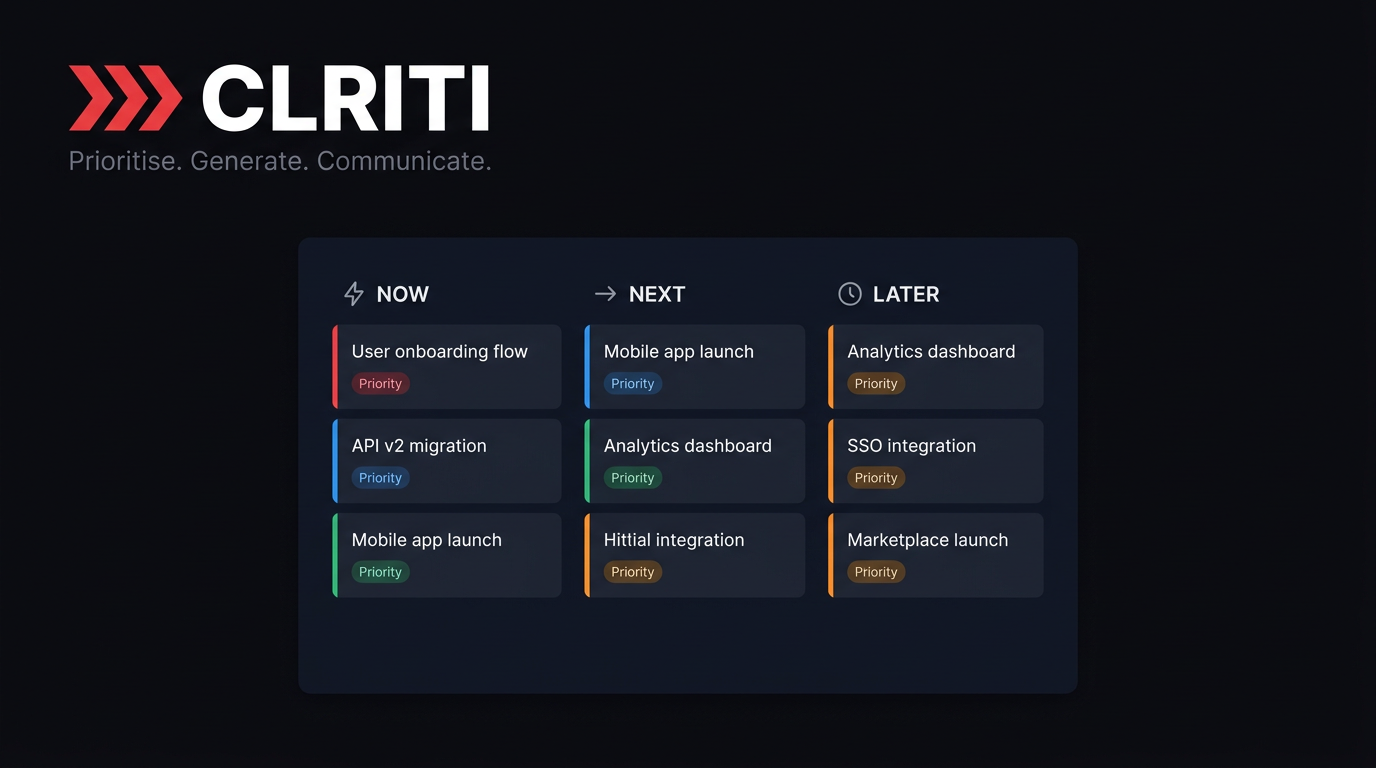Image resolution: width=1376 pixels, height=768 pixels.
Task: Click the red chevron logo icon
Action: 125,97
